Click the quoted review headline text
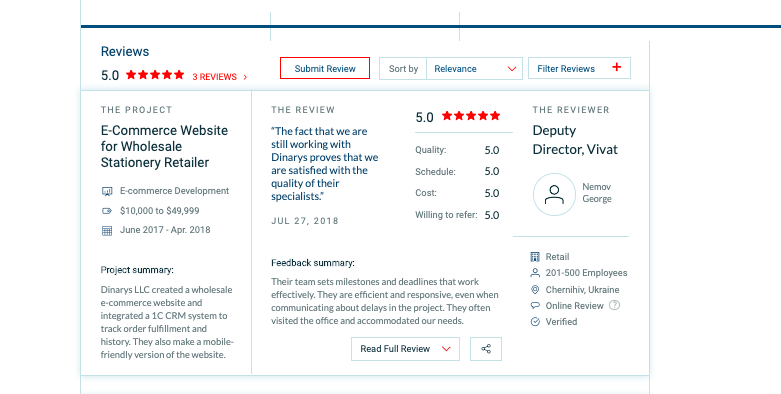The image size is (781, 394). pos(325,164)
